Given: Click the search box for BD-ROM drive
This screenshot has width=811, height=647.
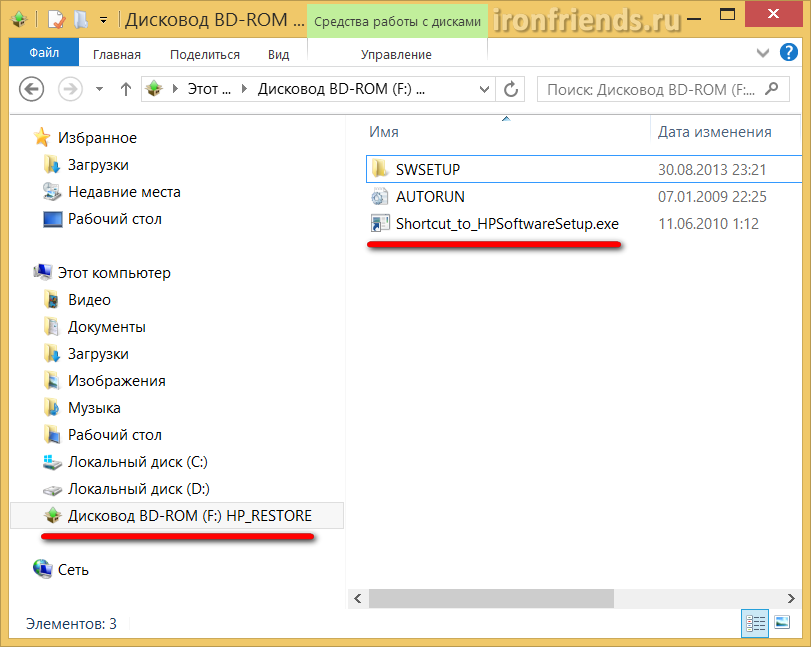Looking at the screenshot, I should click(x=650, y=89).
